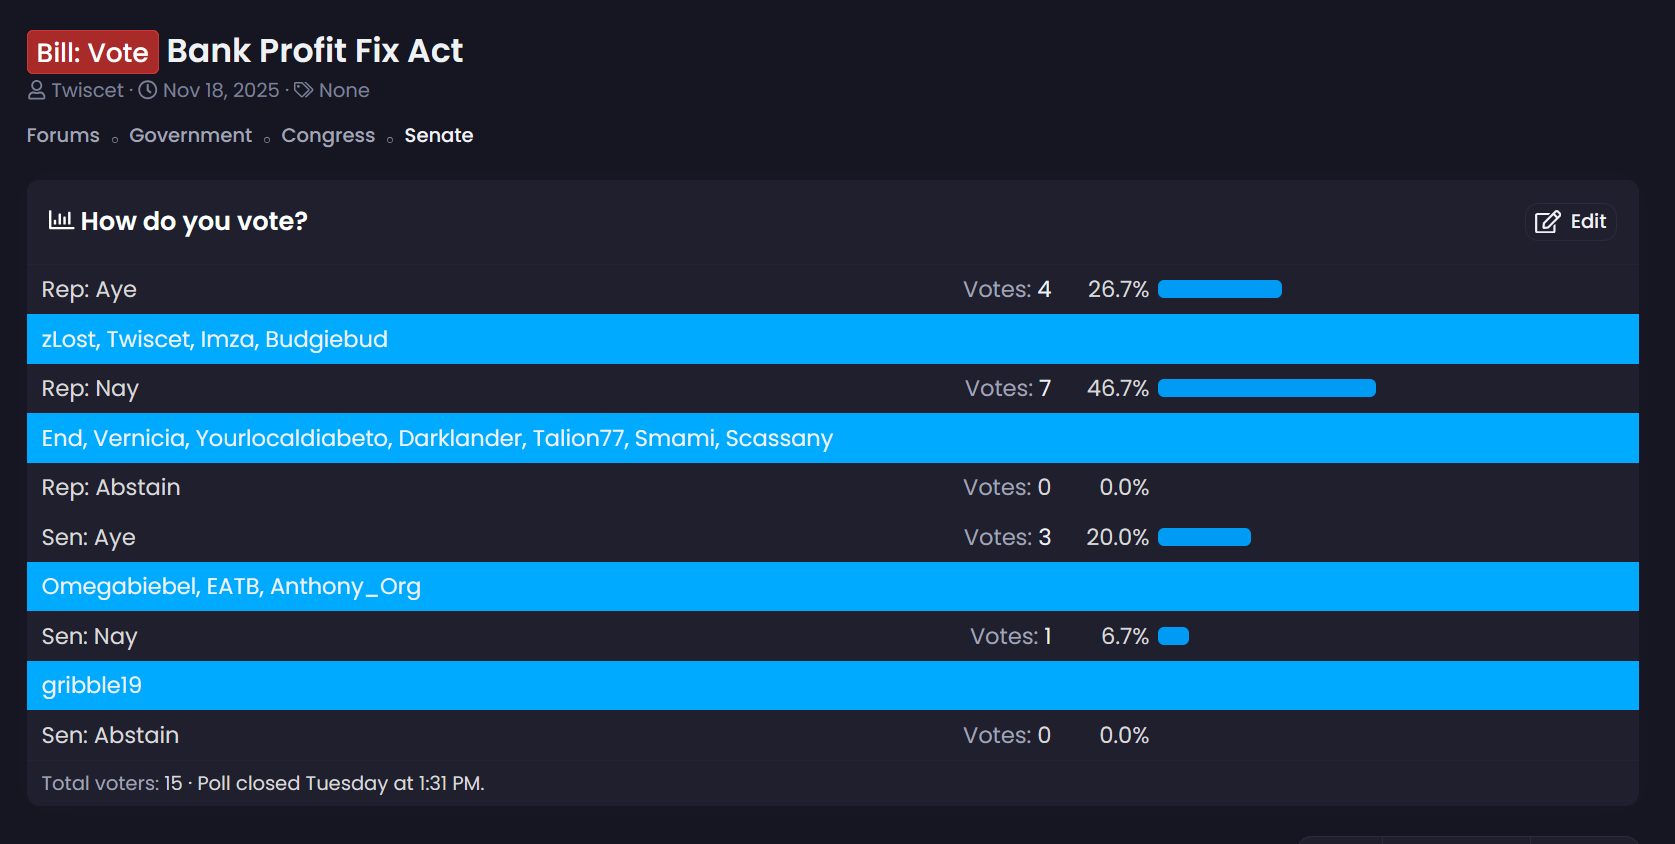
Task: Click the clock icon beside the date
Action: click(148, 91)
